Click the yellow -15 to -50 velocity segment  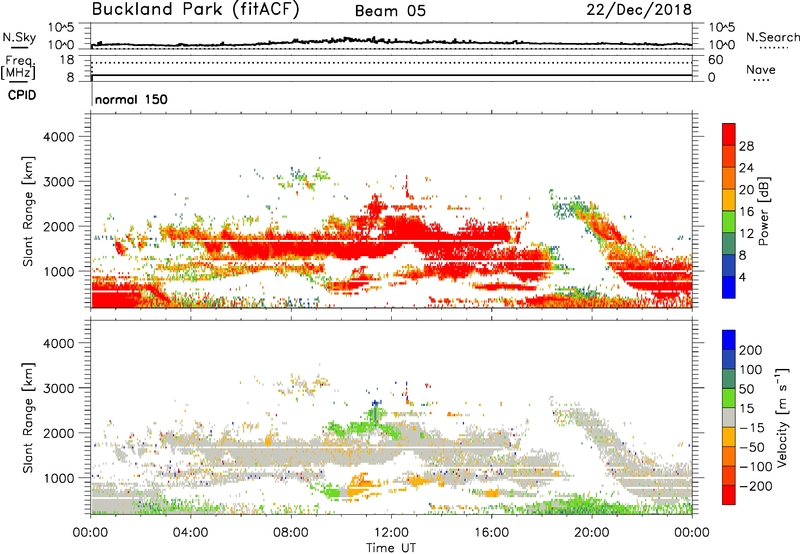pos(729,437)
